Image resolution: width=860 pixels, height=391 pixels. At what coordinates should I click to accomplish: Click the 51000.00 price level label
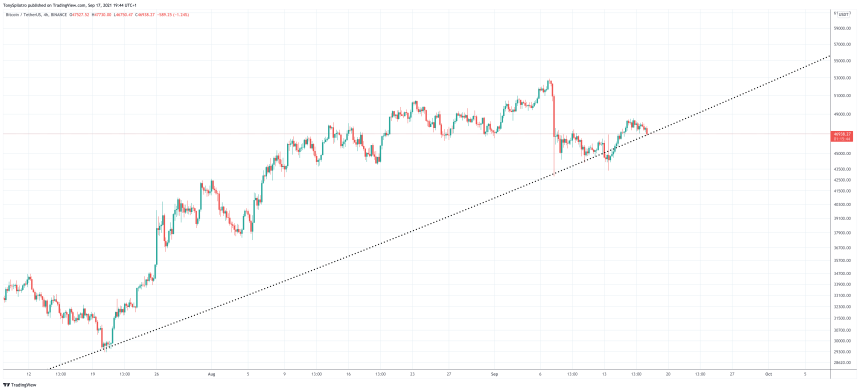click(x=842, y=96)
